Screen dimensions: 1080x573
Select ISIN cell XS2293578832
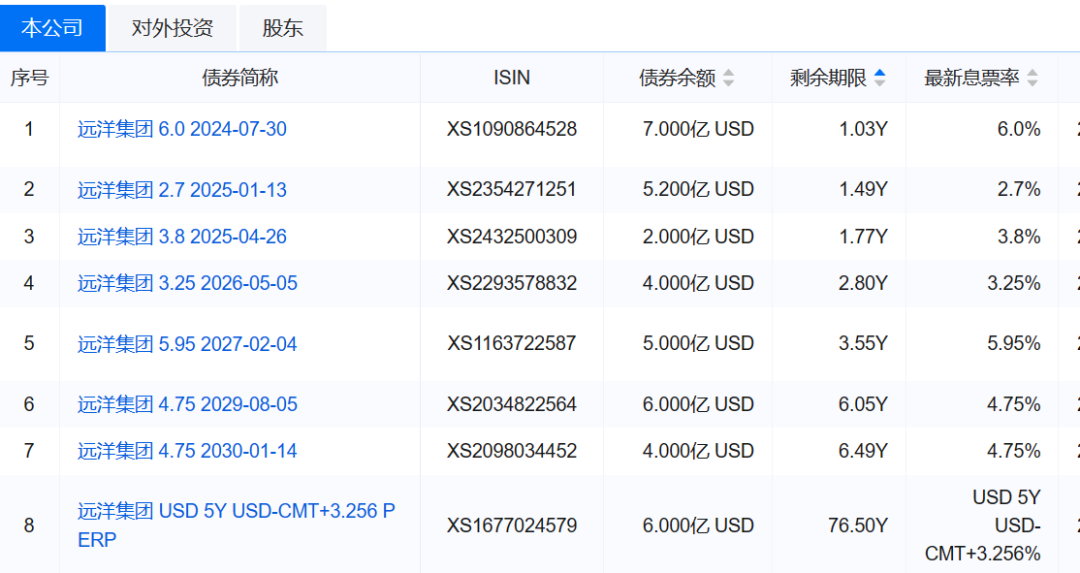click(512, 283)
